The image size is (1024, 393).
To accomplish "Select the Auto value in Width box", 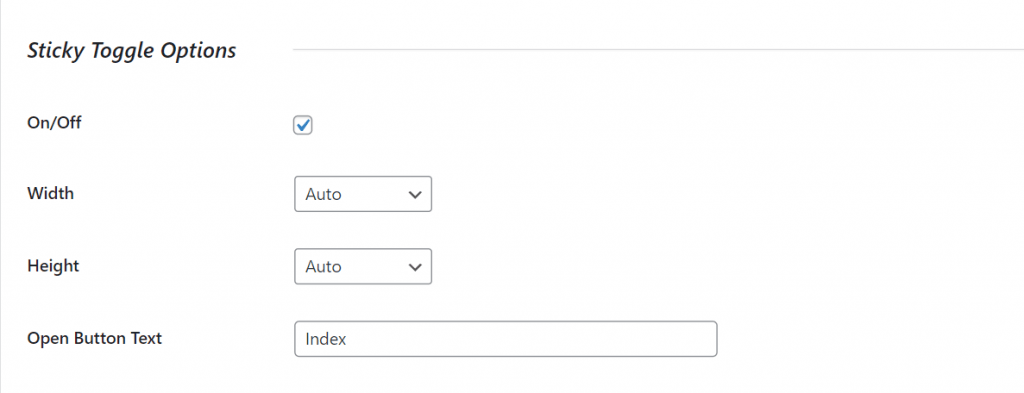I will (x=323, y=195).
